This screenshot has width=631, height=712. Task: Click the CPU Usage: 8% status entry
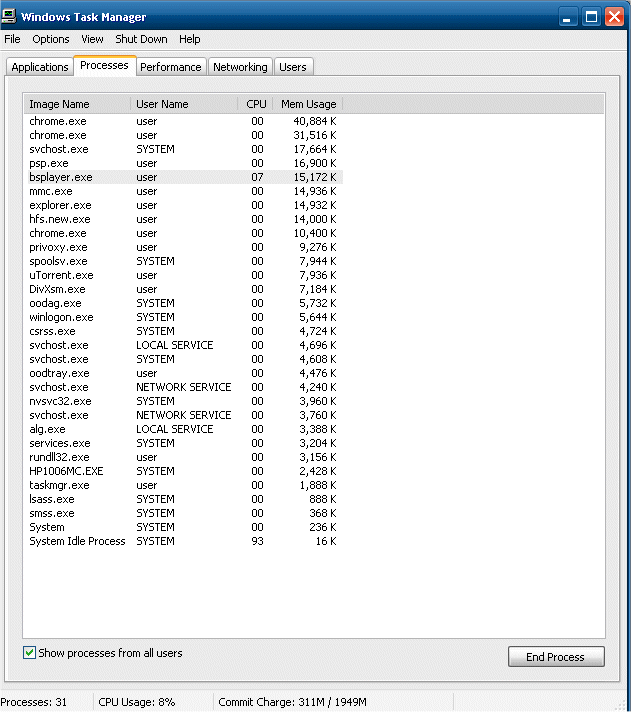click(137, 702)
